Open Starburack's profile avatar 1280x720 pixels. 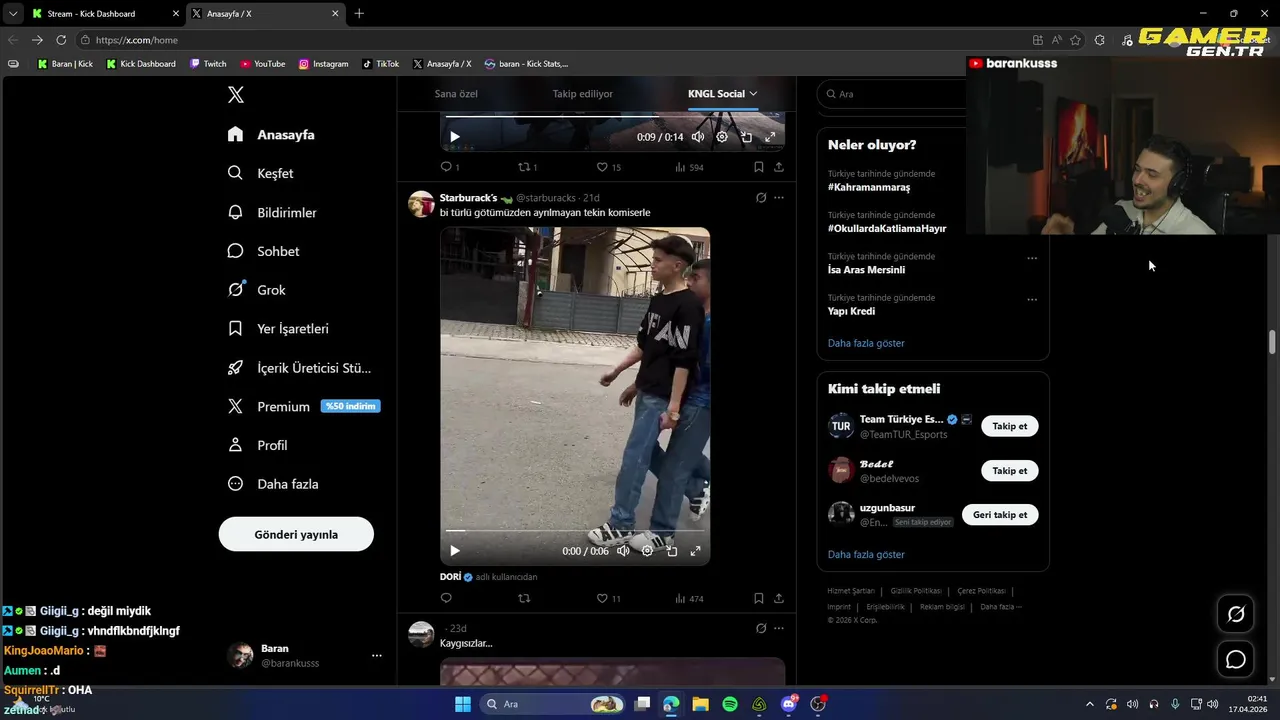(x=421, y=204)
